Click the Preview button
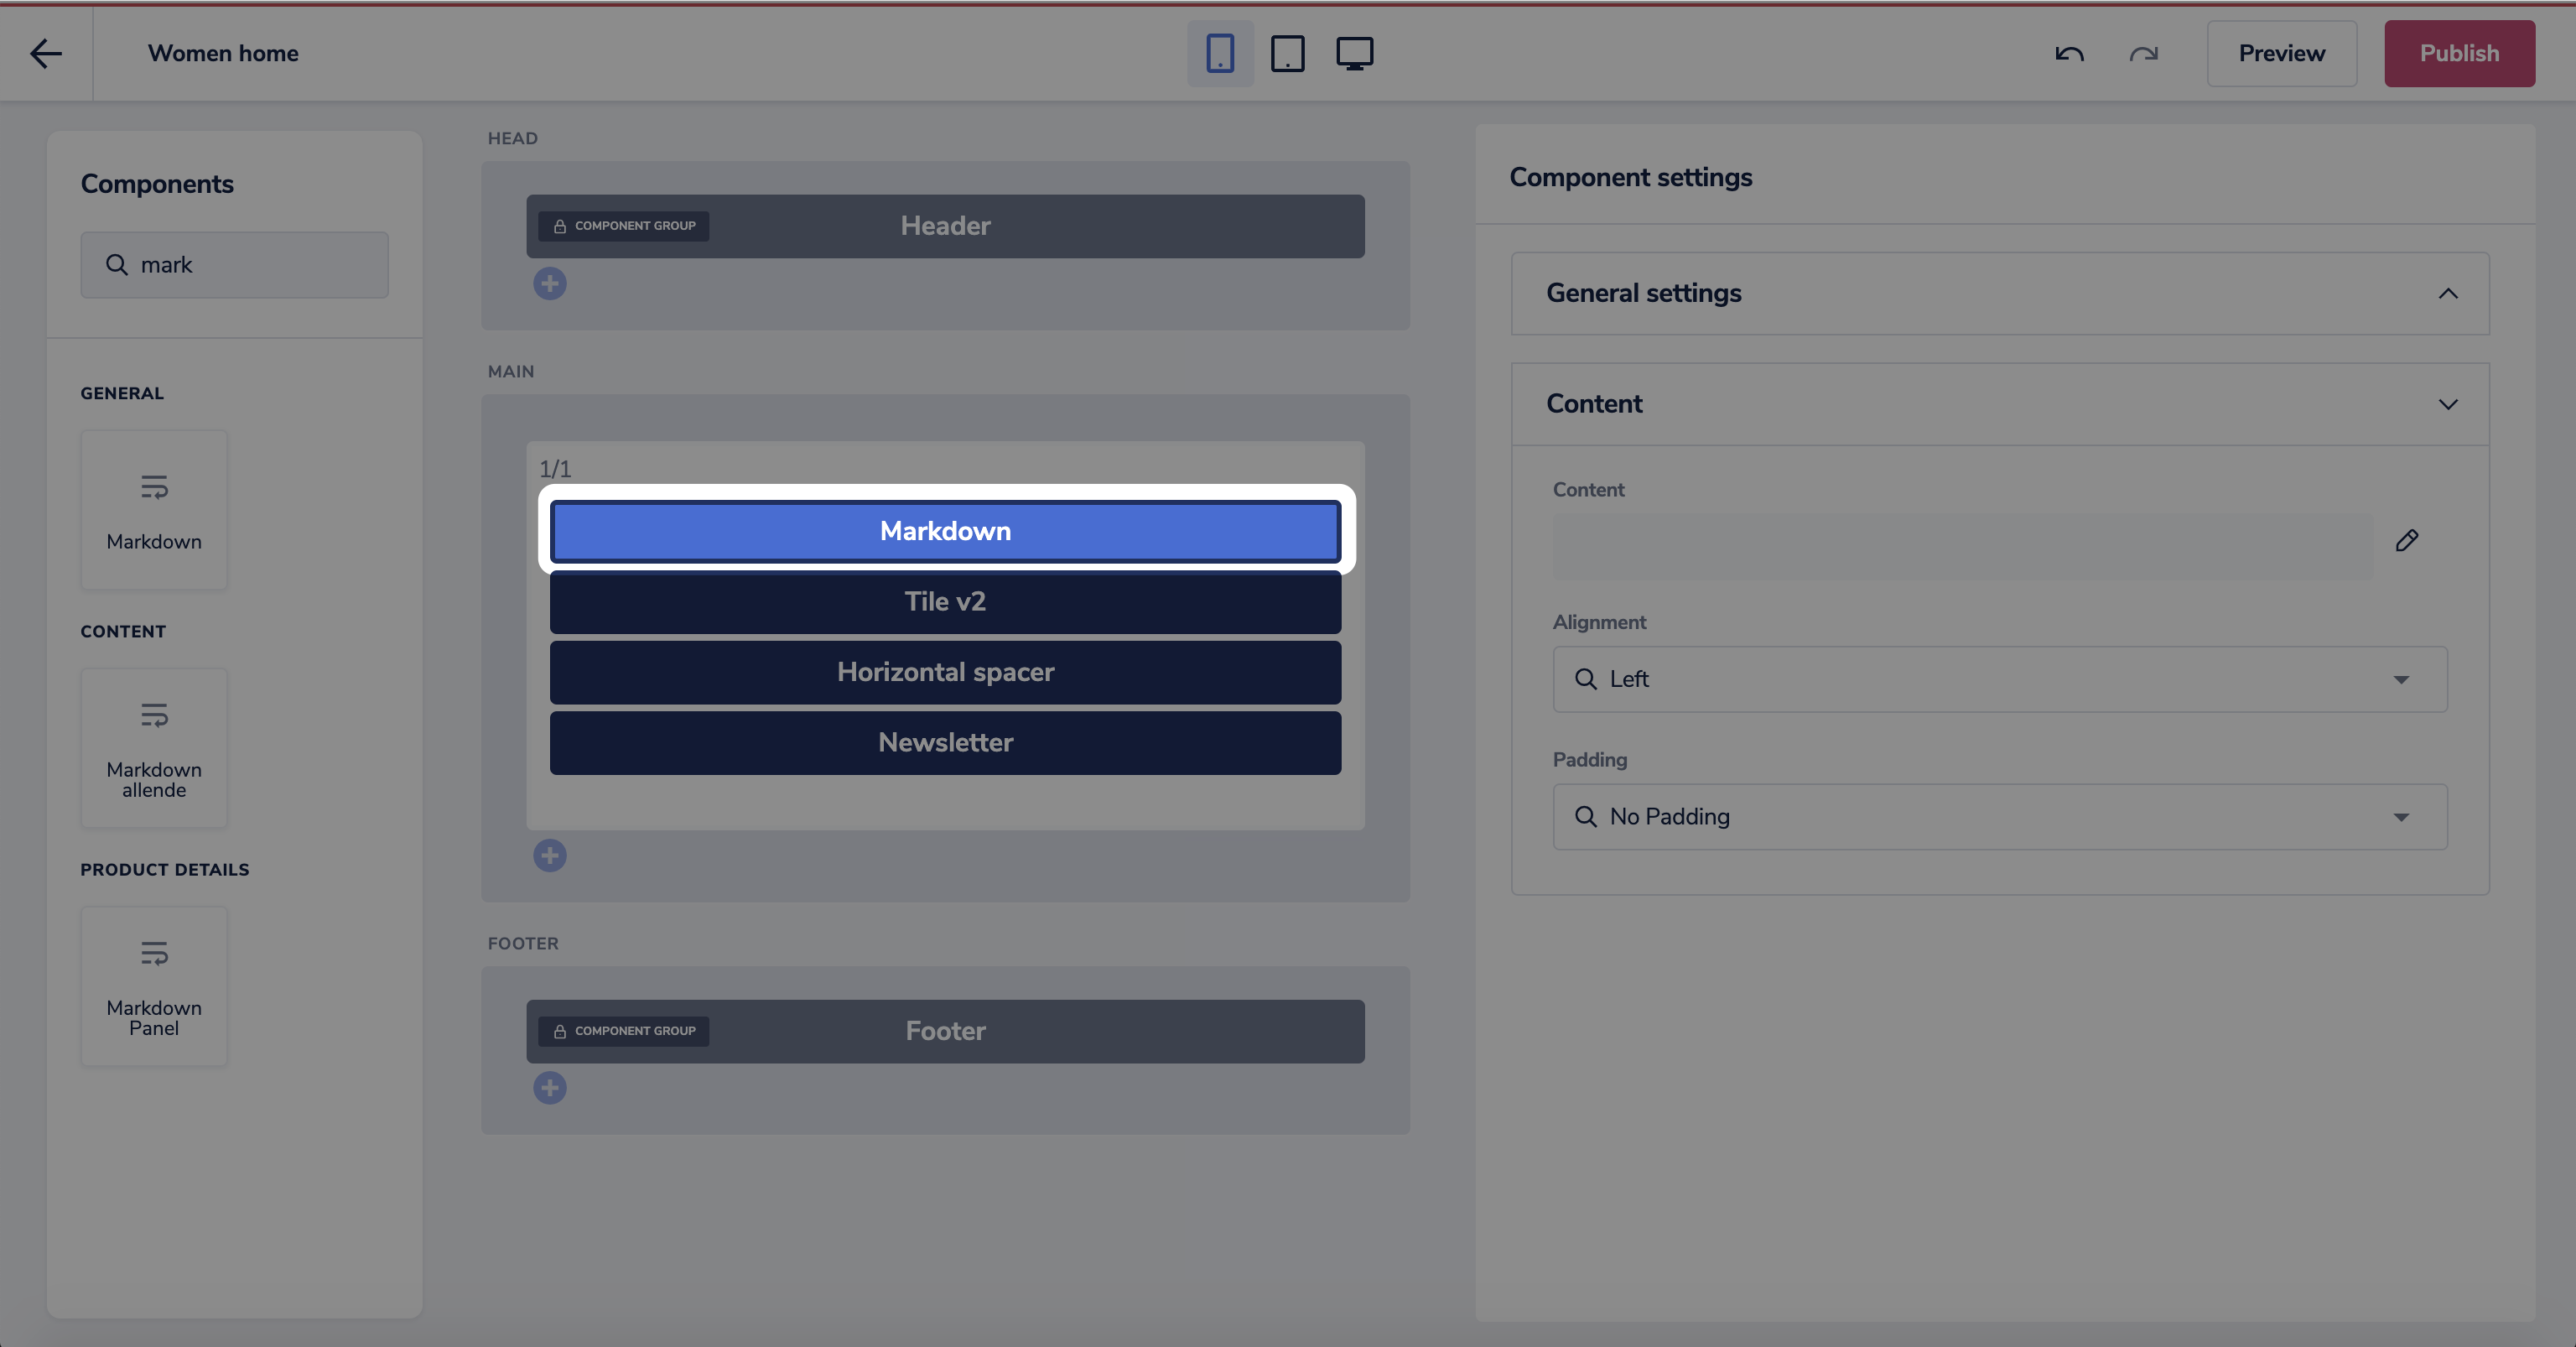The width and height of the screenshot is (2576, 1347). point(2281,53)
